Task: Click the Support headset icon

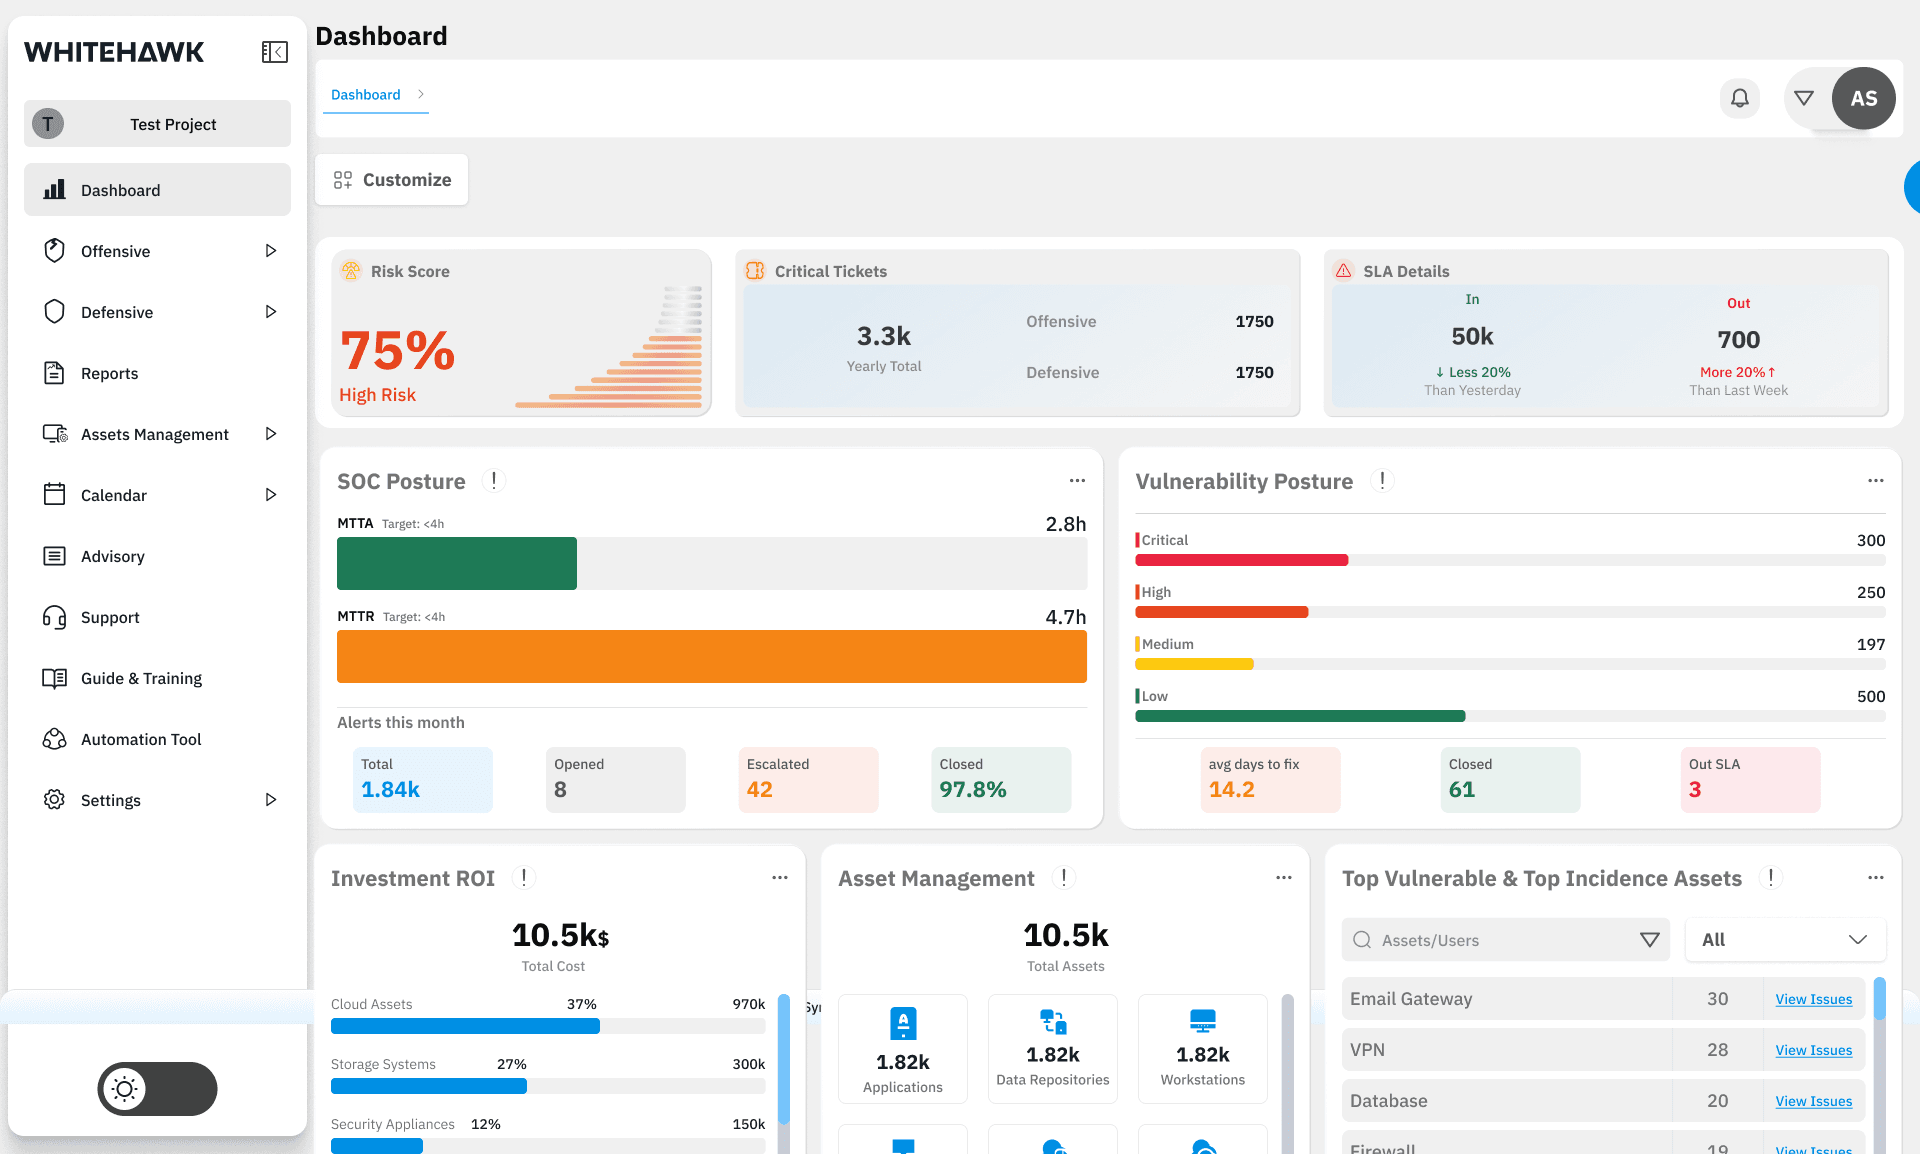Action: [55, 616]
